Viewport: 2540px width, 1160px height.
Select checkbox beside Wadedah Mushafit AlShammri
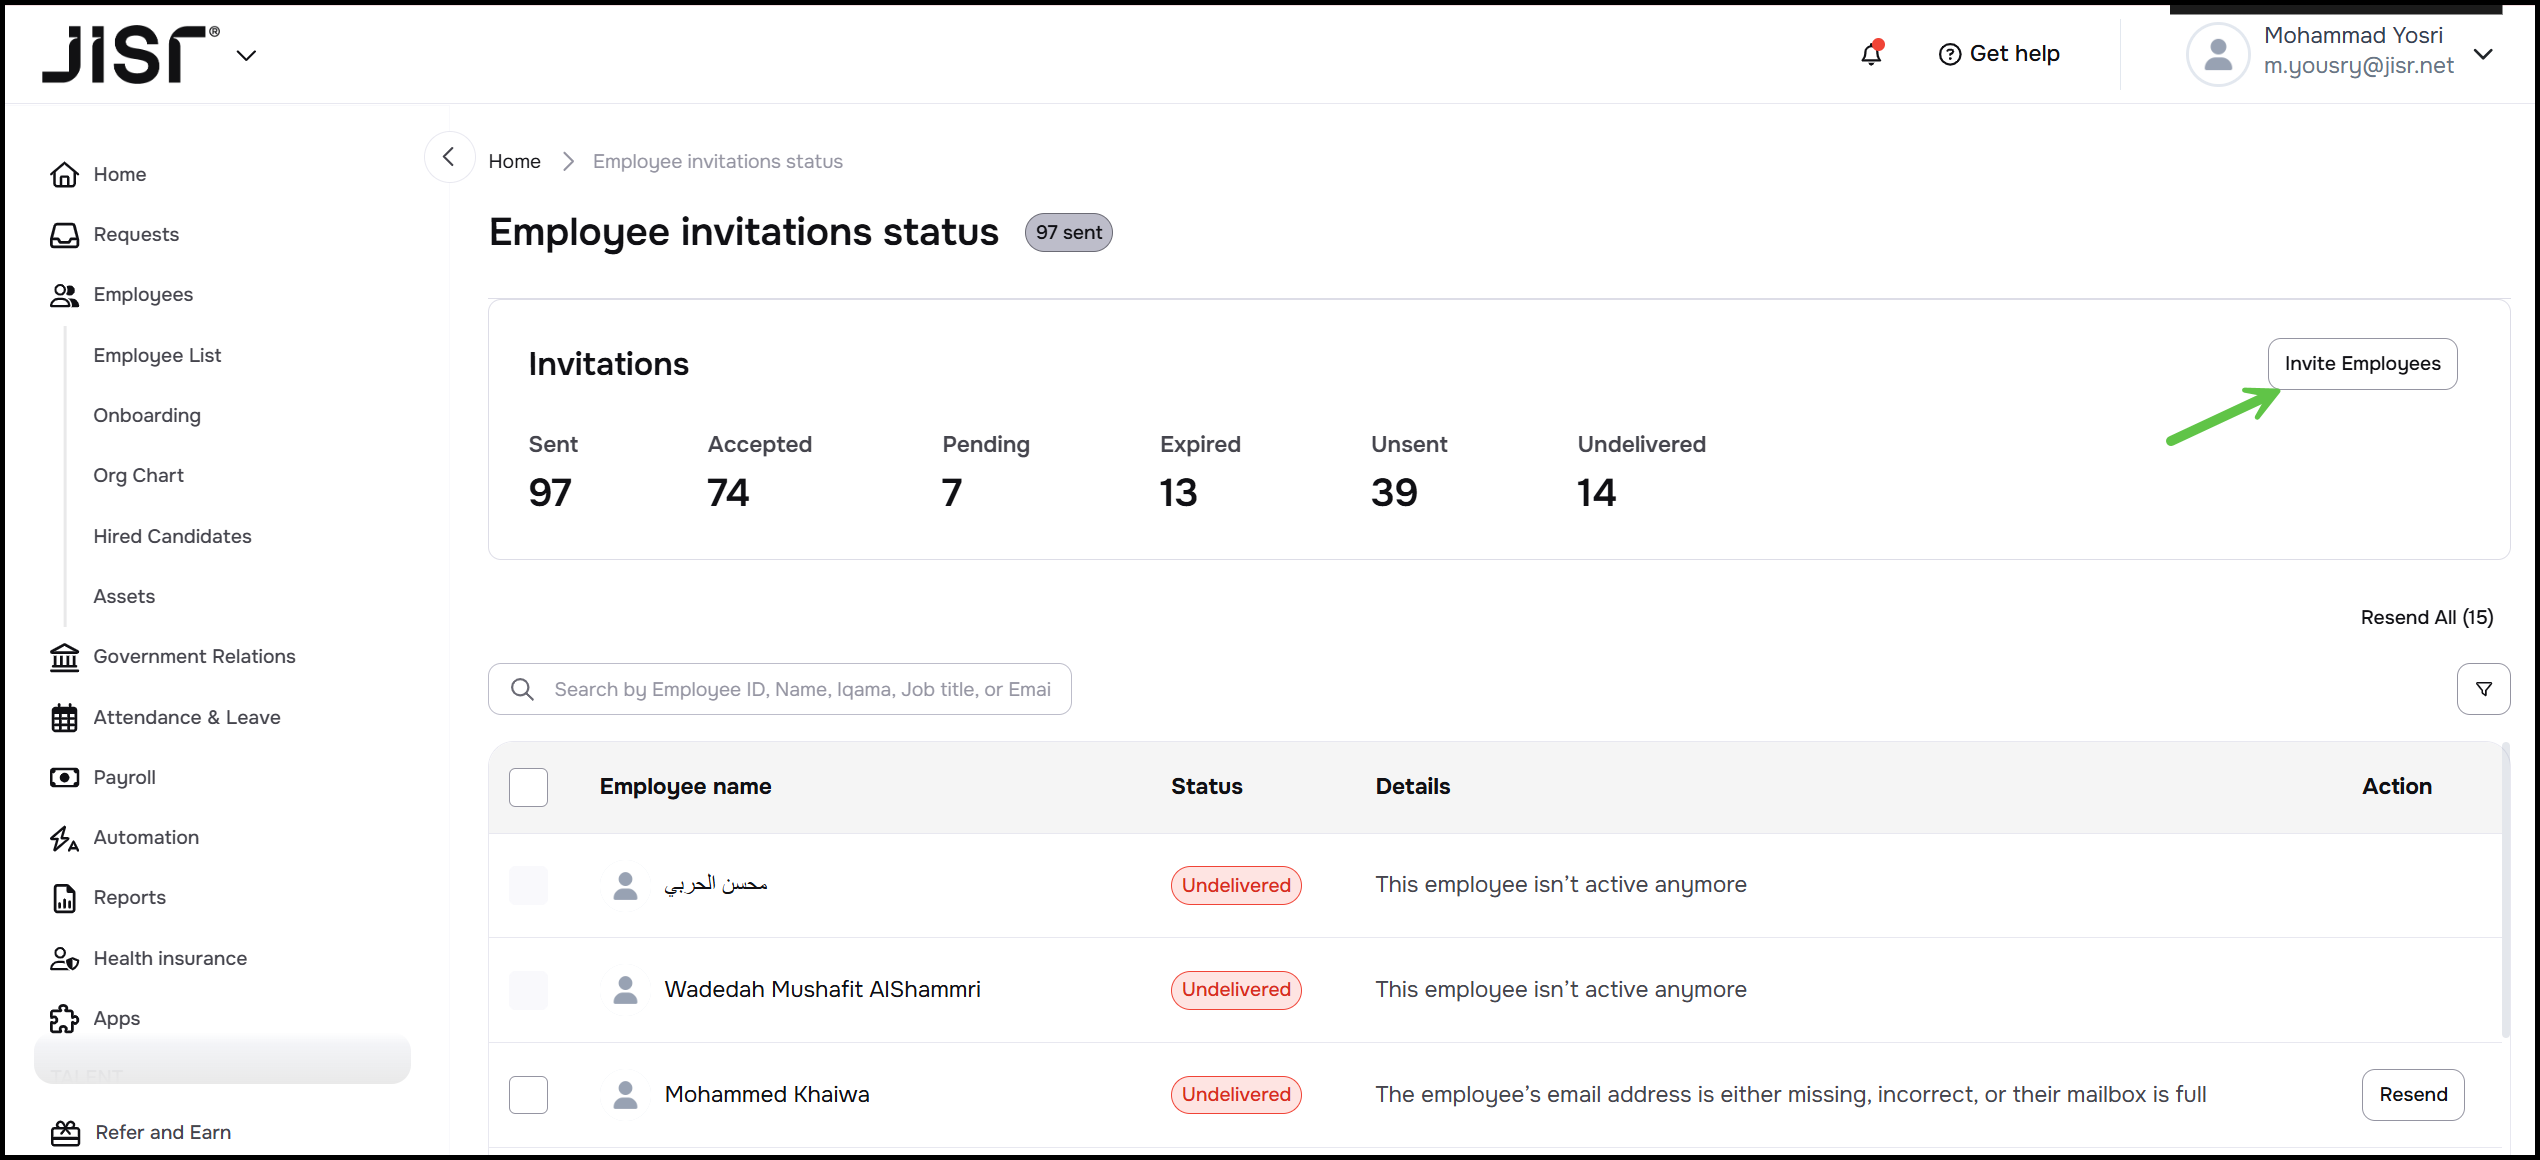point(528,990)
